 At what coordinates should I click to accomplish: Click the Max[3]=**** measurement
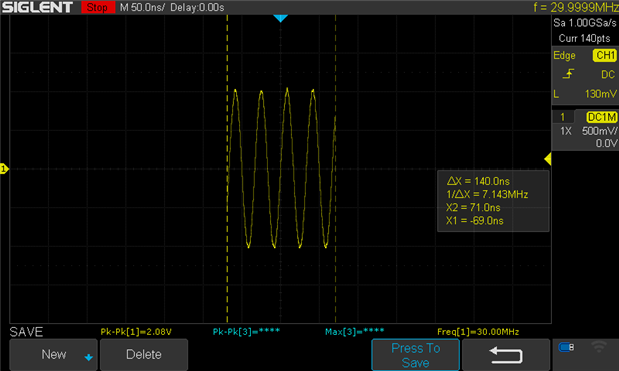[354, 332]
